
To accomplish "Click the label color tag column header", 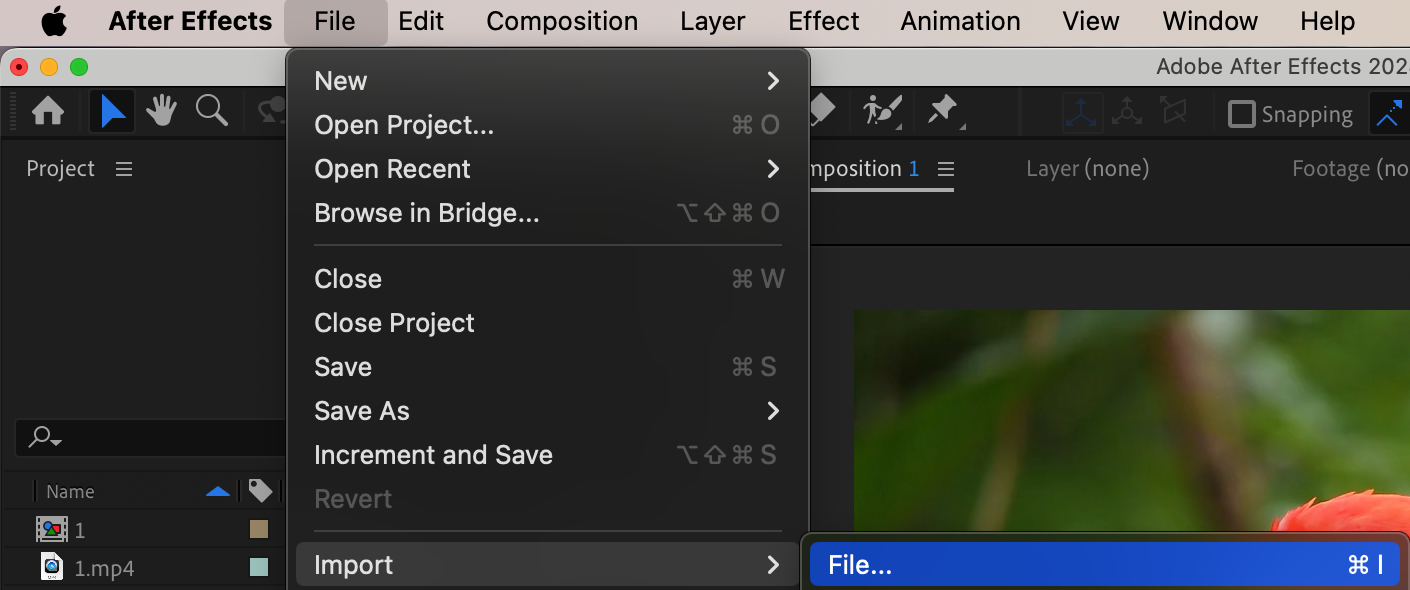I will point(260,490).
